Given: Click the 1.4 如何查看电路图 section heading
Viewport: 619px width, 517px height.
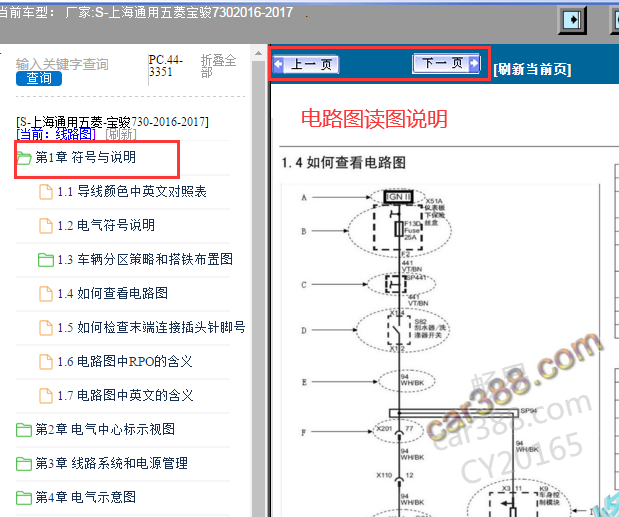Looking at the screenshot, I should pyautogui.click(x=343, y=162).
